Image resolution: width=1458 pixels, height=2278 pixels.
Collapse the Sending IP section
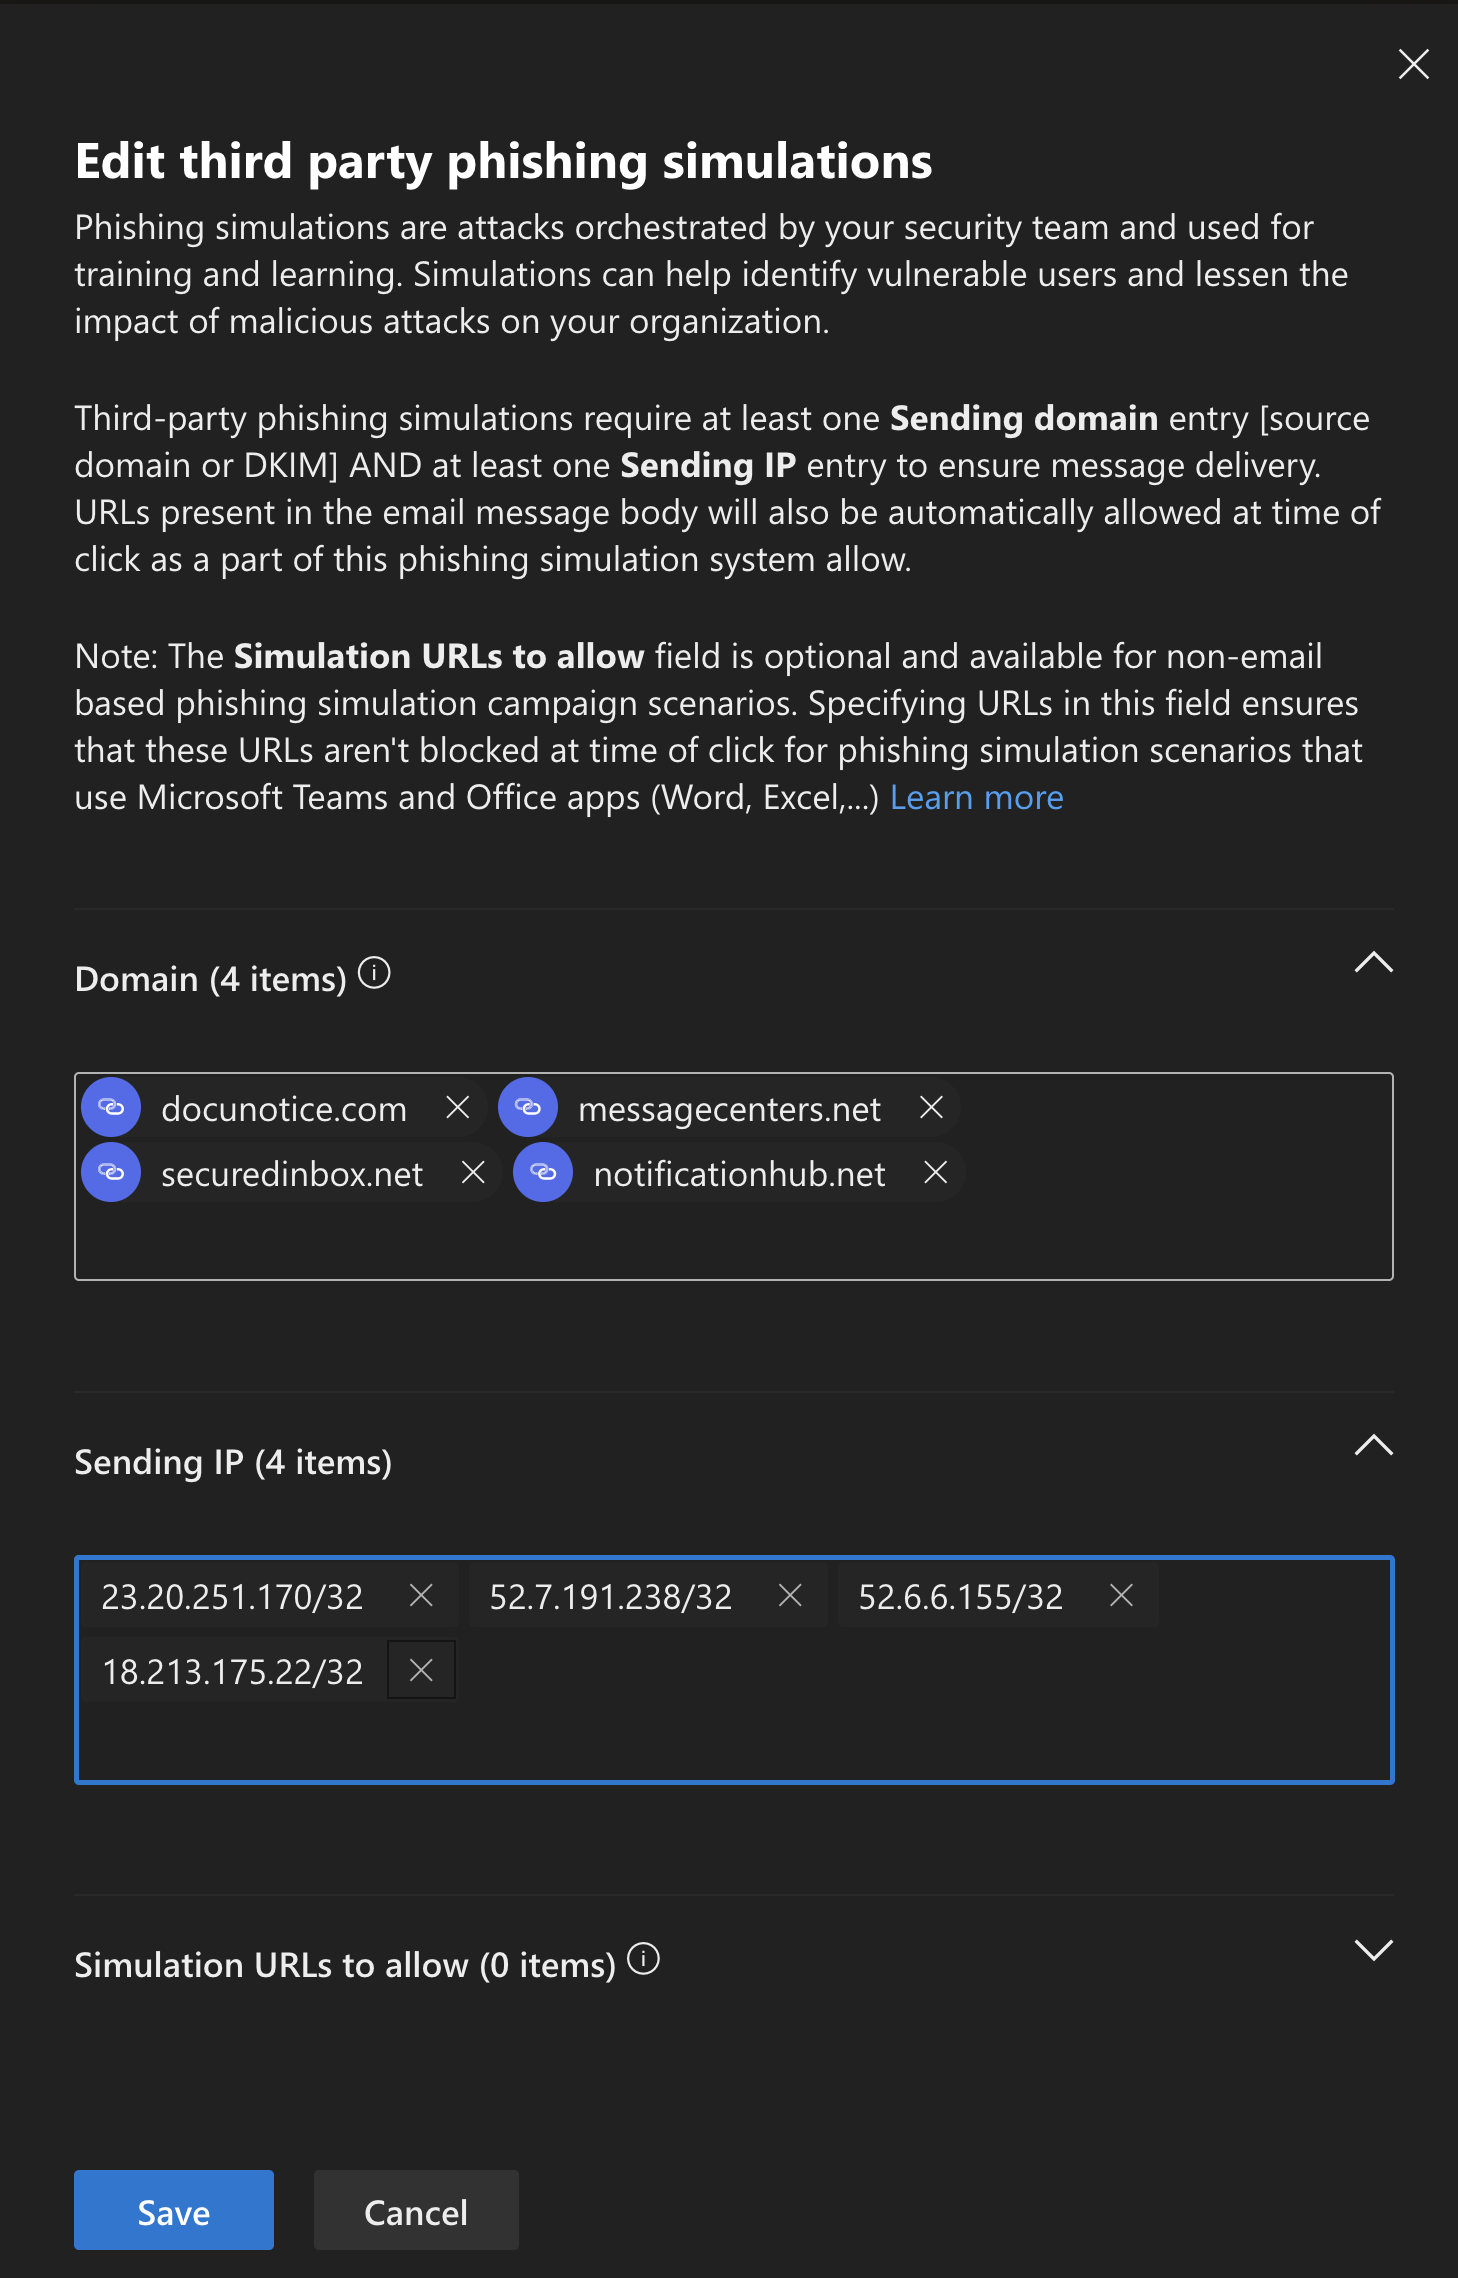(1373, 1445)
